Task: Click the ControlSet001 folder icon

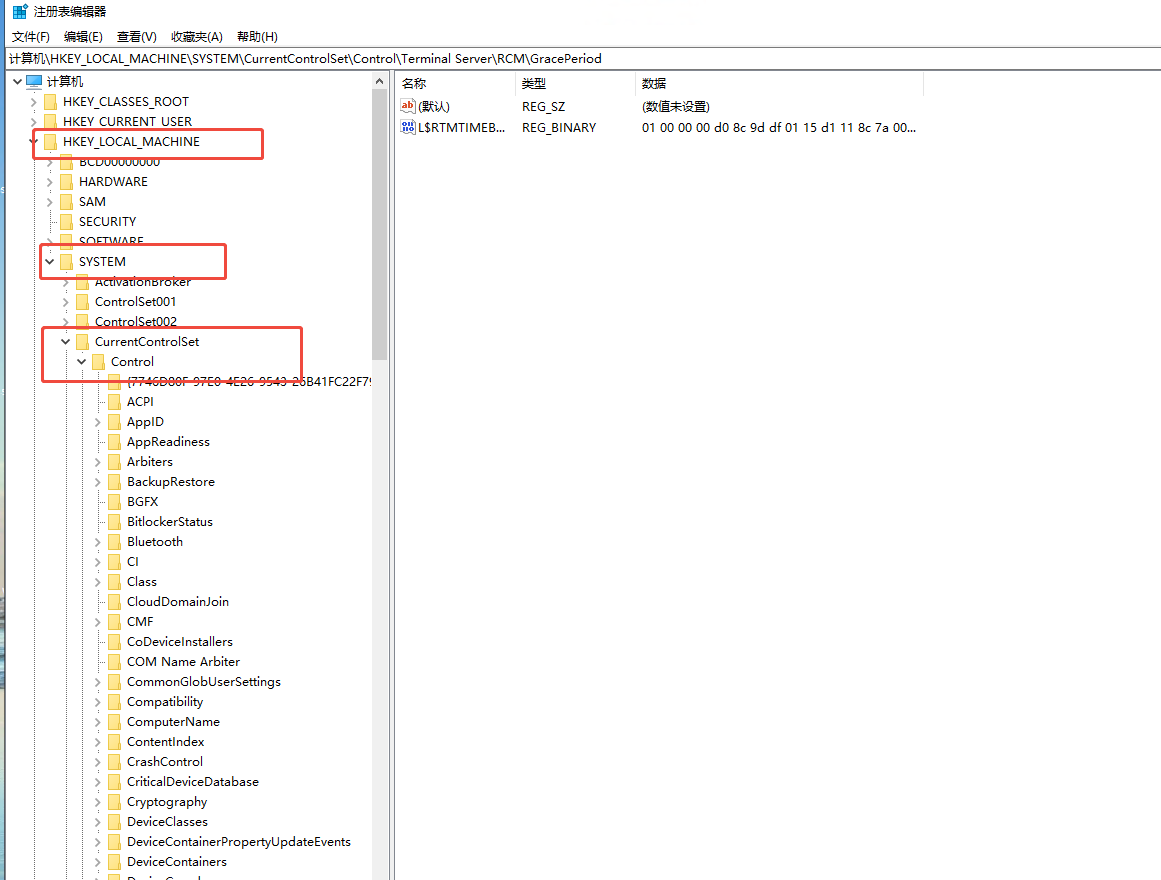Action: click(82, 301)
